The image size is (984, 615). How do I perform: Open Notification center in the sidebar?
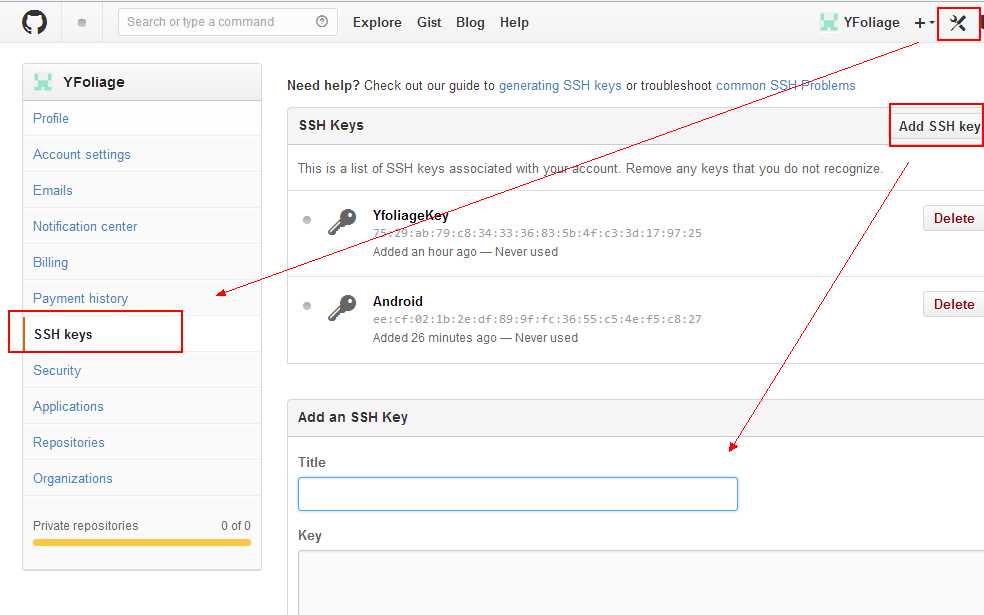pyautogui.click(x=142, y=226)
